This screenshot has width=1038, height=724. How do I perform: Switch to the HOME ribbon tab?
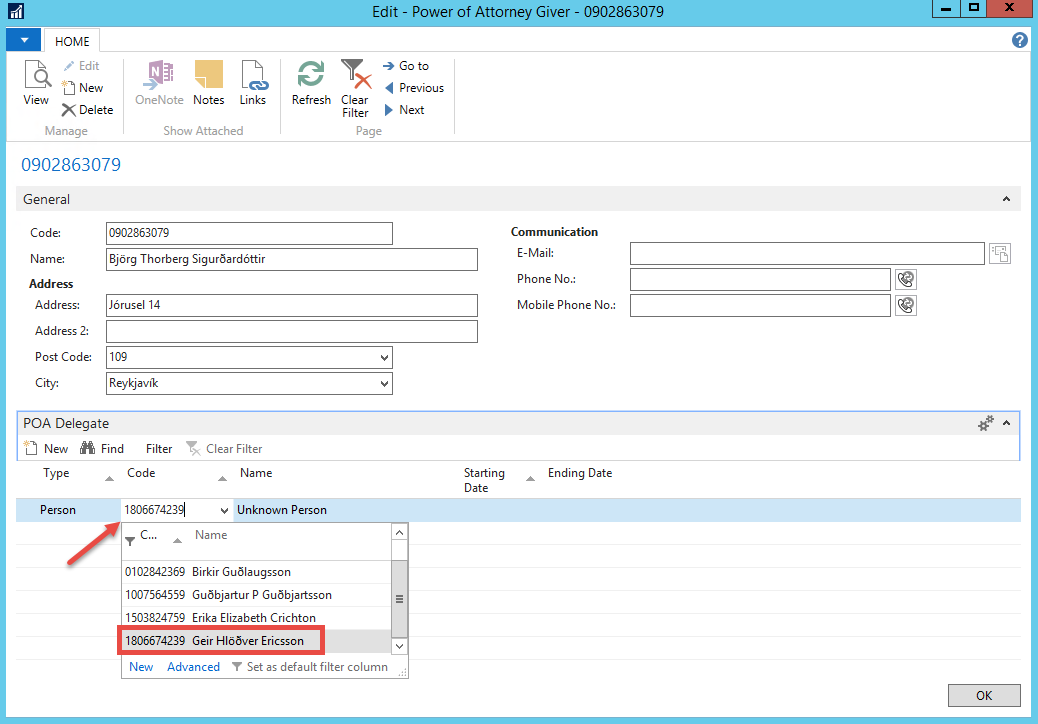click(72, 42)
